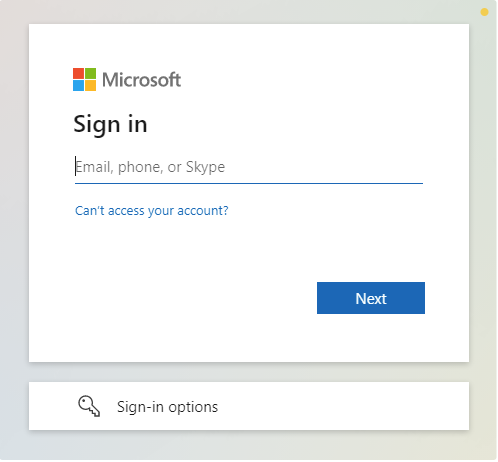This screenshot has width=498, height=462.
Task: Click the key icon beside Sign-in options
Action: point(89,406)
